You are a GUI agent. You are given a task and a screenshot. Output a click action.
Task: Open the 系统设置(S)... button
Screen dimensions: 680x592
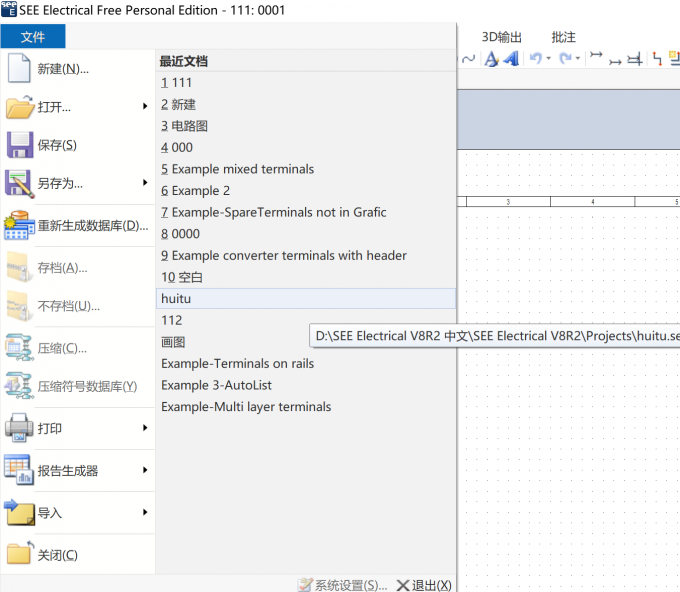point(343,585)
